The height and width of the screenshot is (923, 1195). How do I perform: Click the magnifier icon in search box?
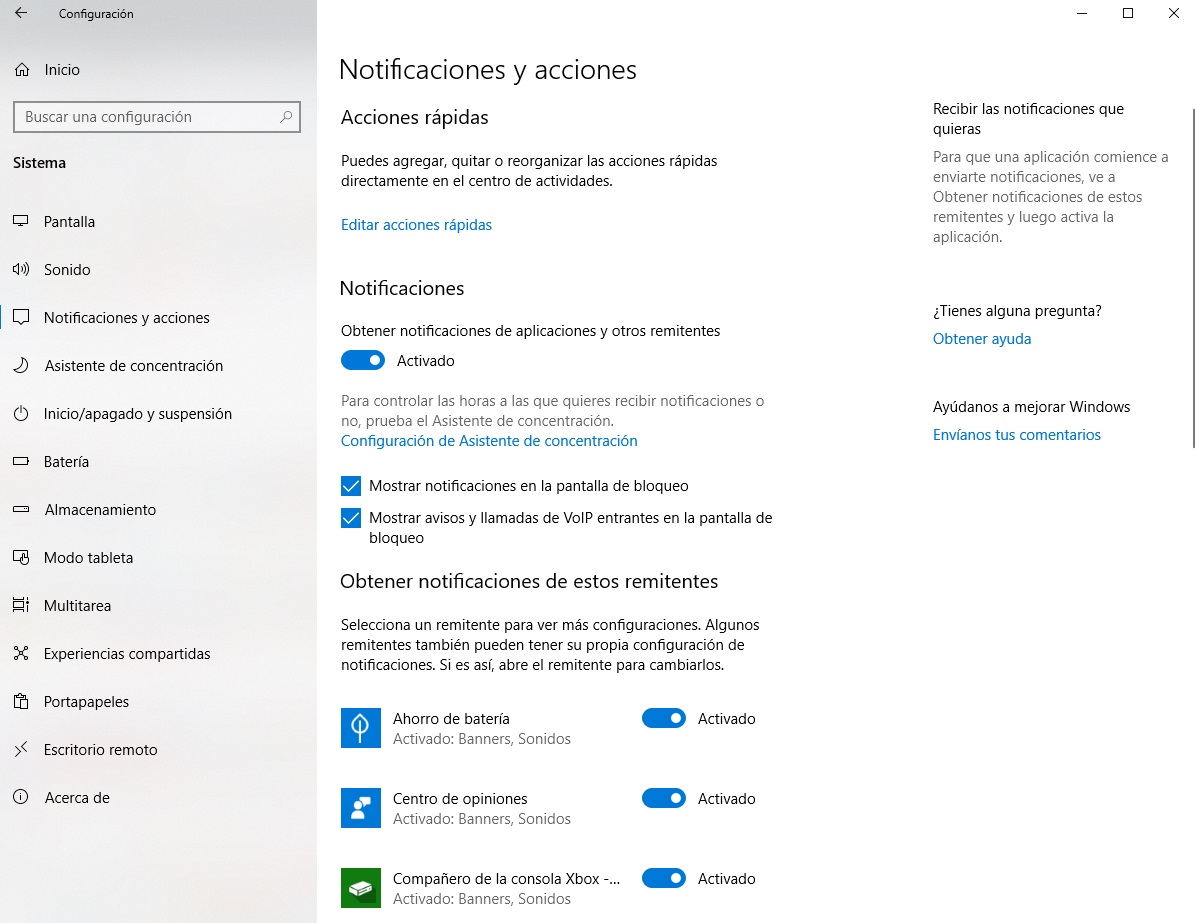pyautogui.click(x=286, y=117)
